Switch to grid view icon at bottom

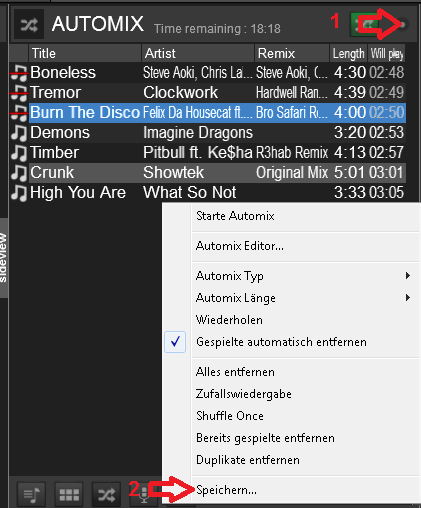coord(69,495)
